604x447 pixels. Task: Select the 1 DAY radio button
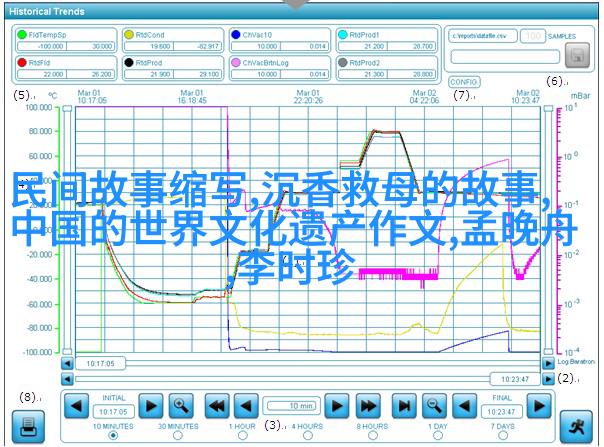pyautogui.click(x=438, y=435)
